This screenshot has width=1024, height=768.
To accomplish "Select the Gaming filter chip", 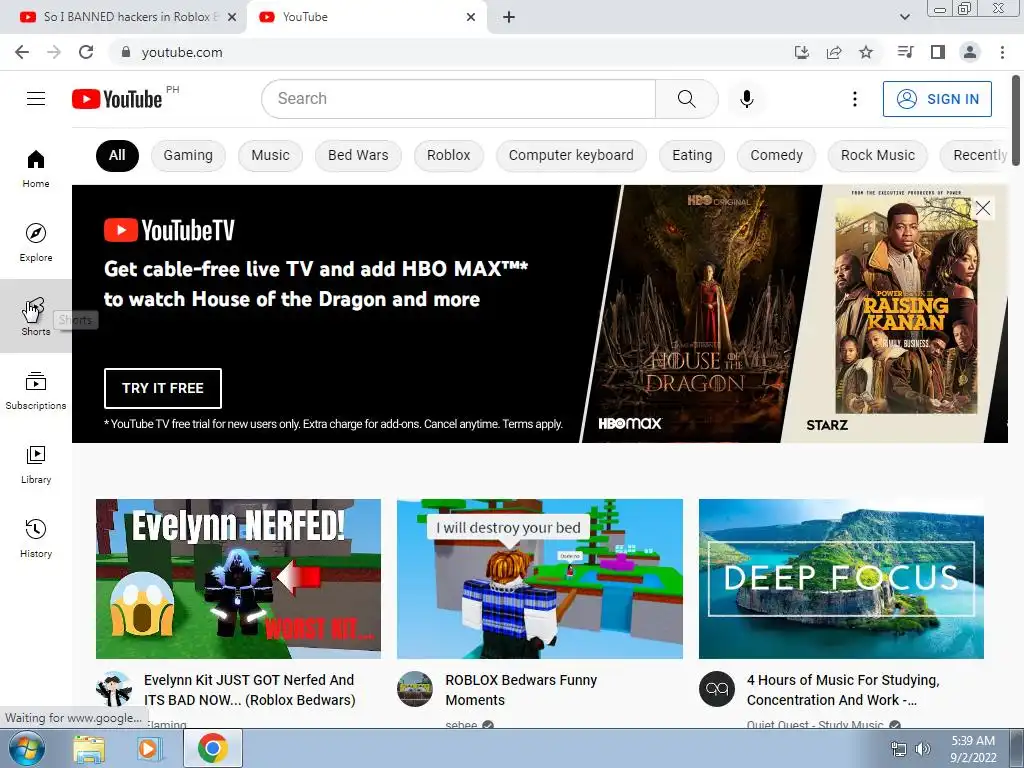I will point(188,155).
